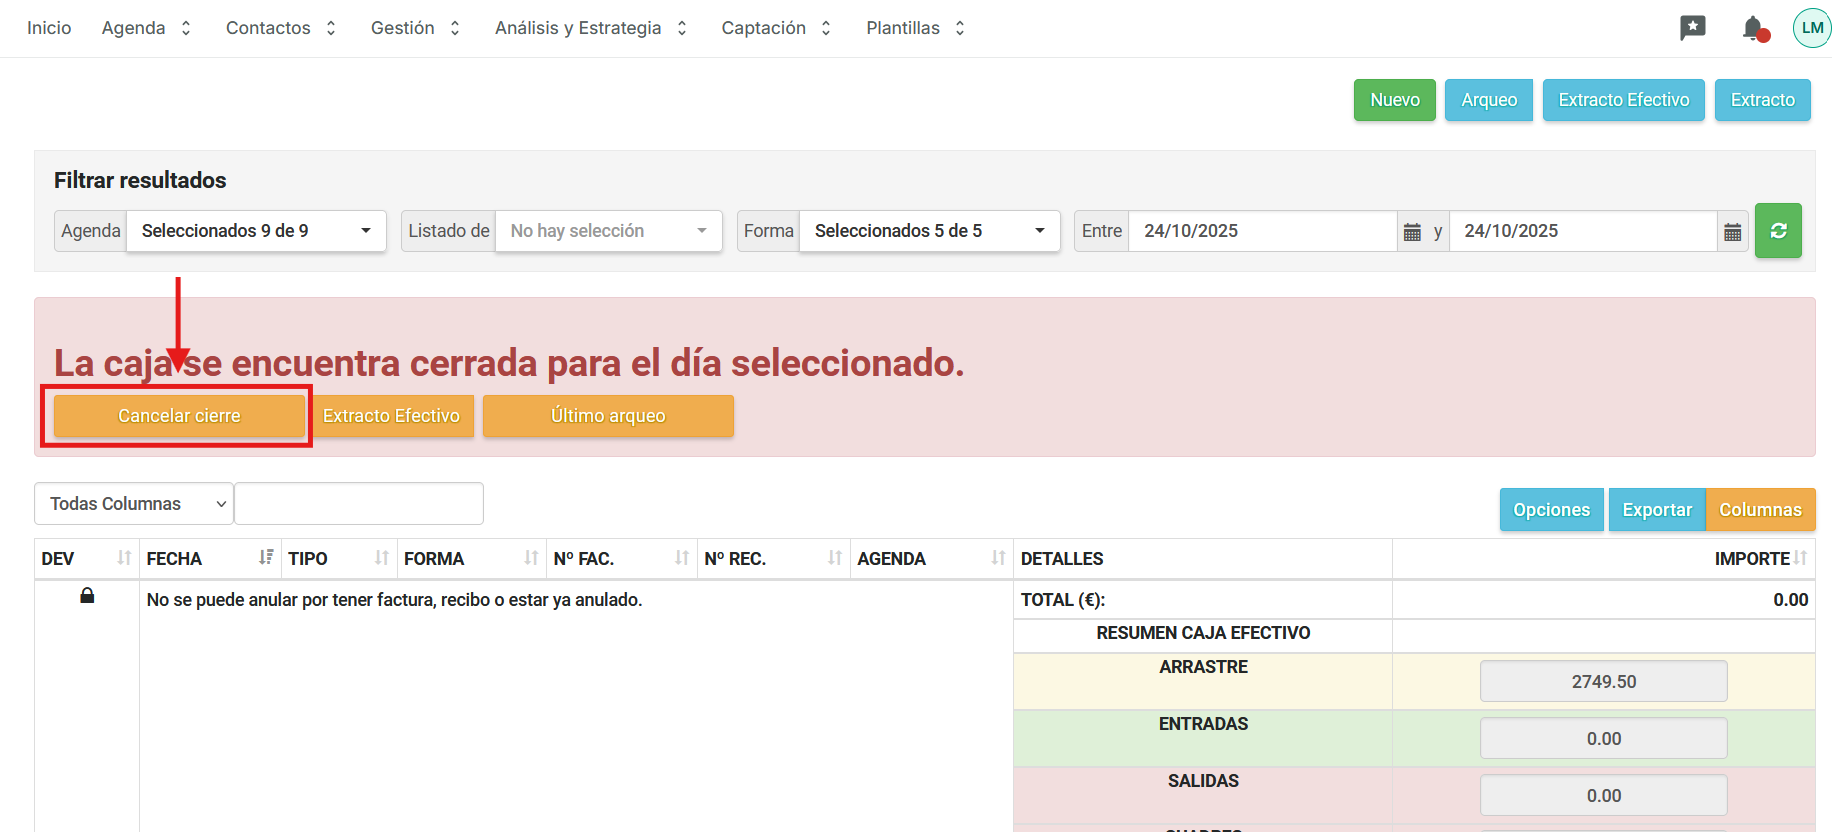Expand the Agenda filter dropdown

256,231
